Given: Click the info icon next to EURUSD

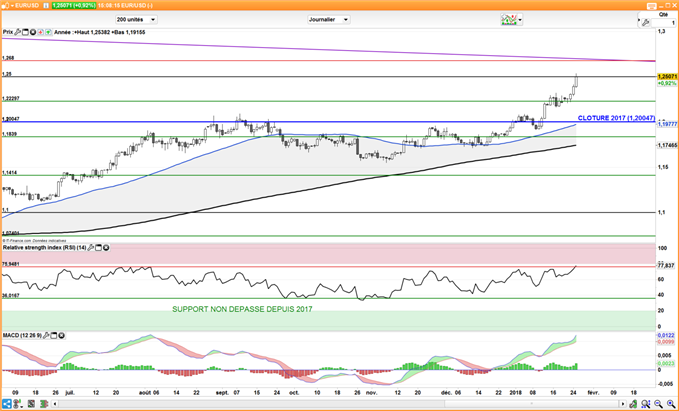Looking at the screenshot, I should 46,6.
